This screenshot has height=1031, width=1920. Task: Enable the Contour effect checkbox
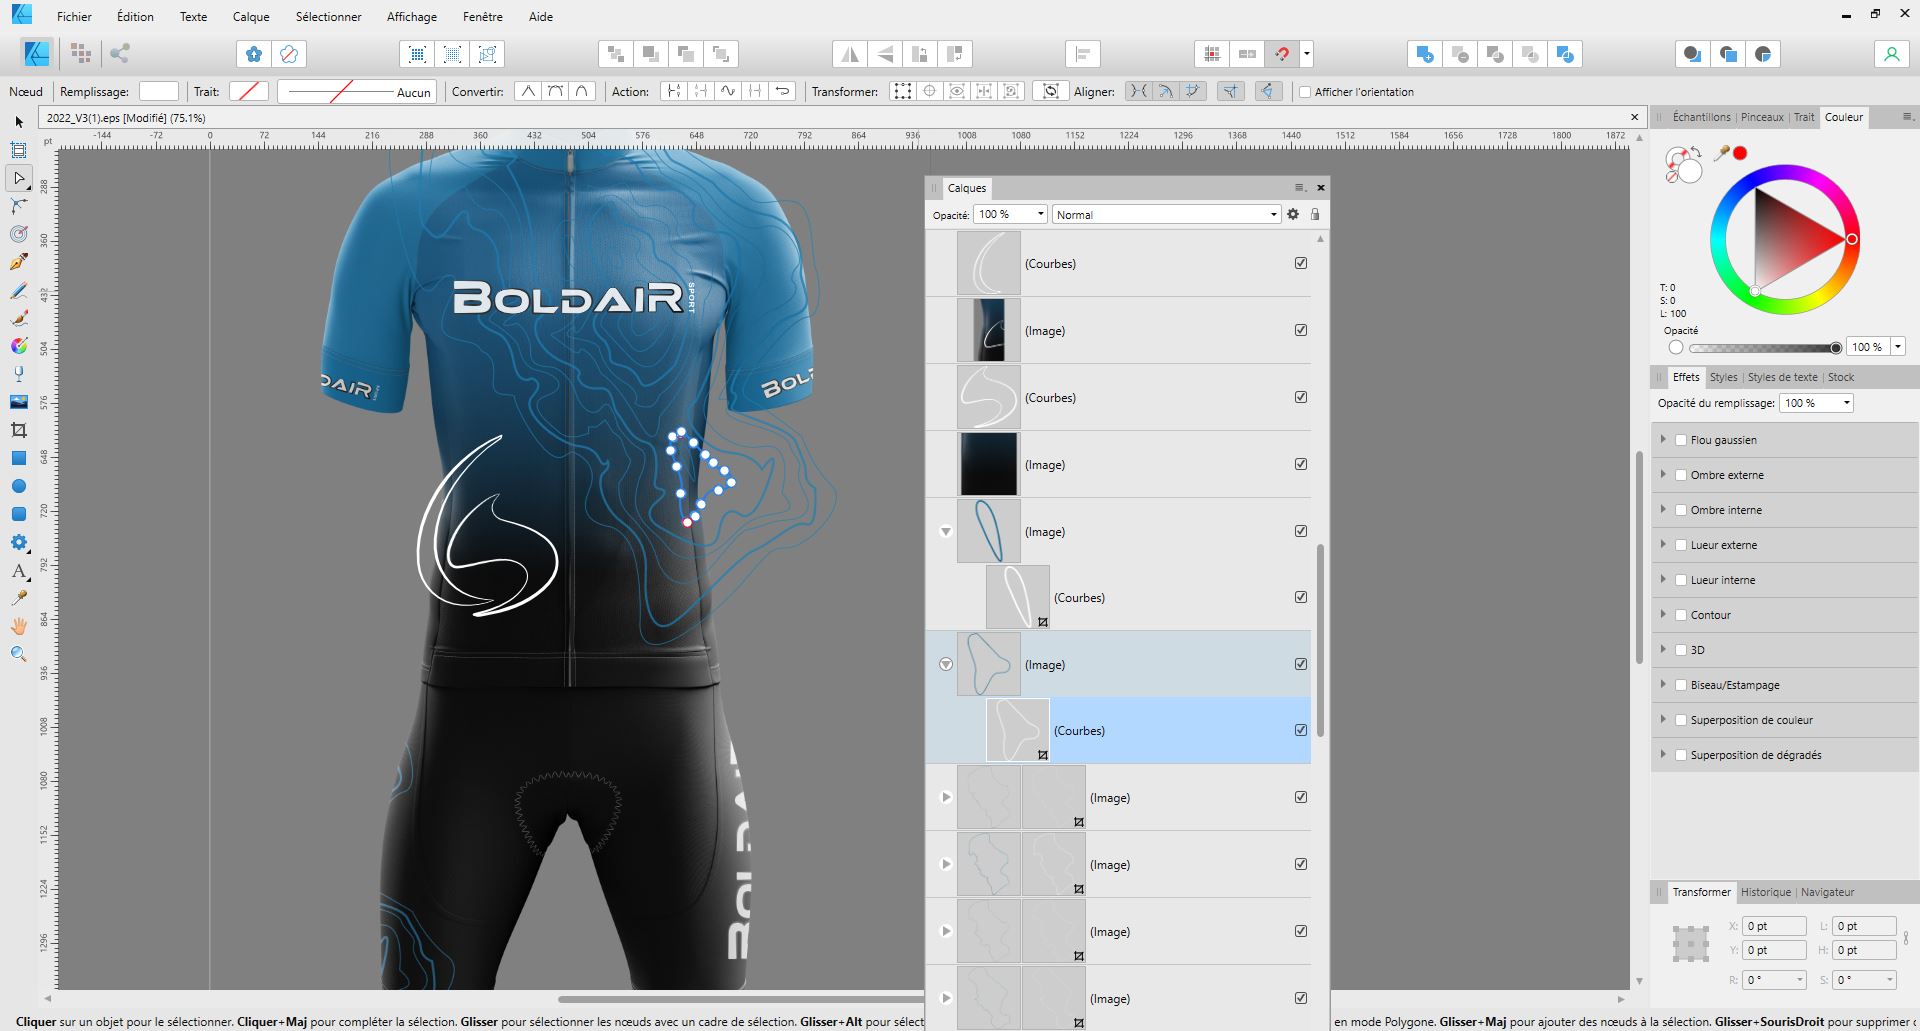[x=1681, y=615]
